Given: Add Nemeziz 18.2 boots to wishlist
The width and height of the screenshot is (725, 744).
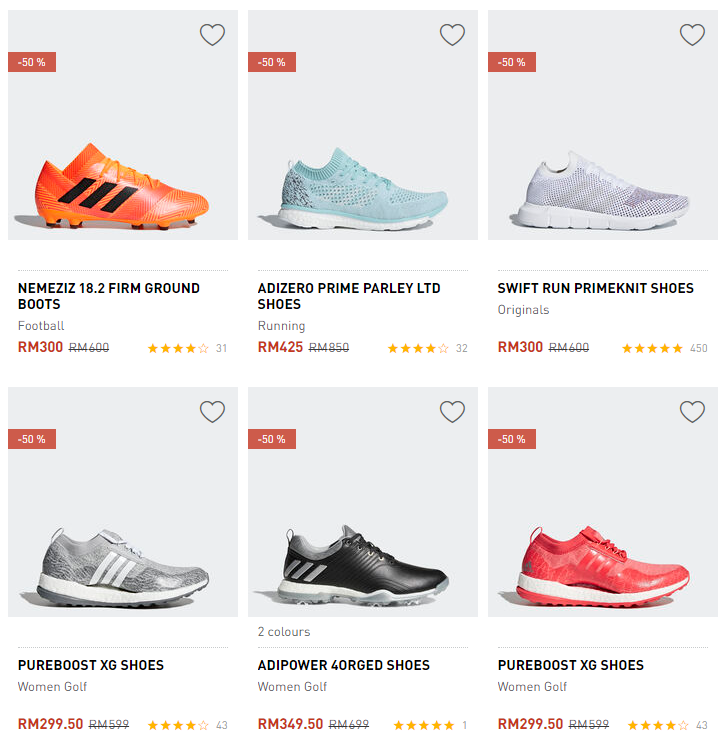Looking at the screenshot, I should point(212,35).
